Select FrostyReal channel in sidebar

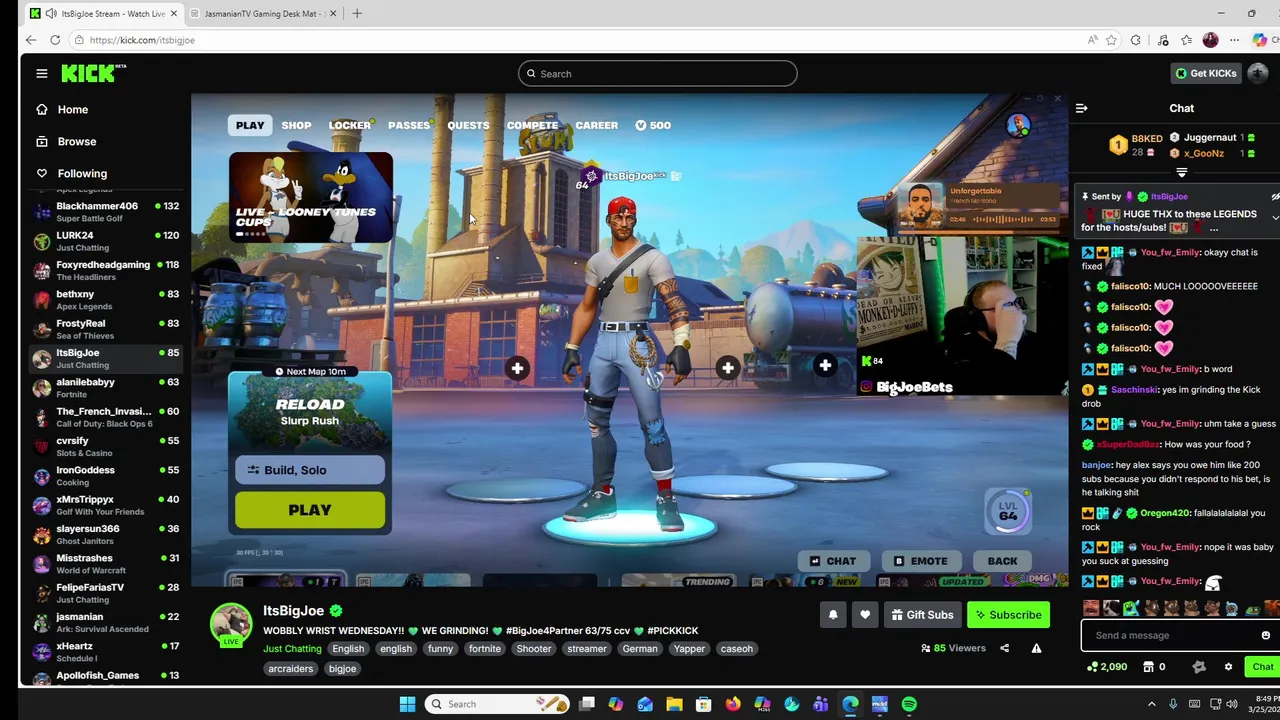coord(106,329)
